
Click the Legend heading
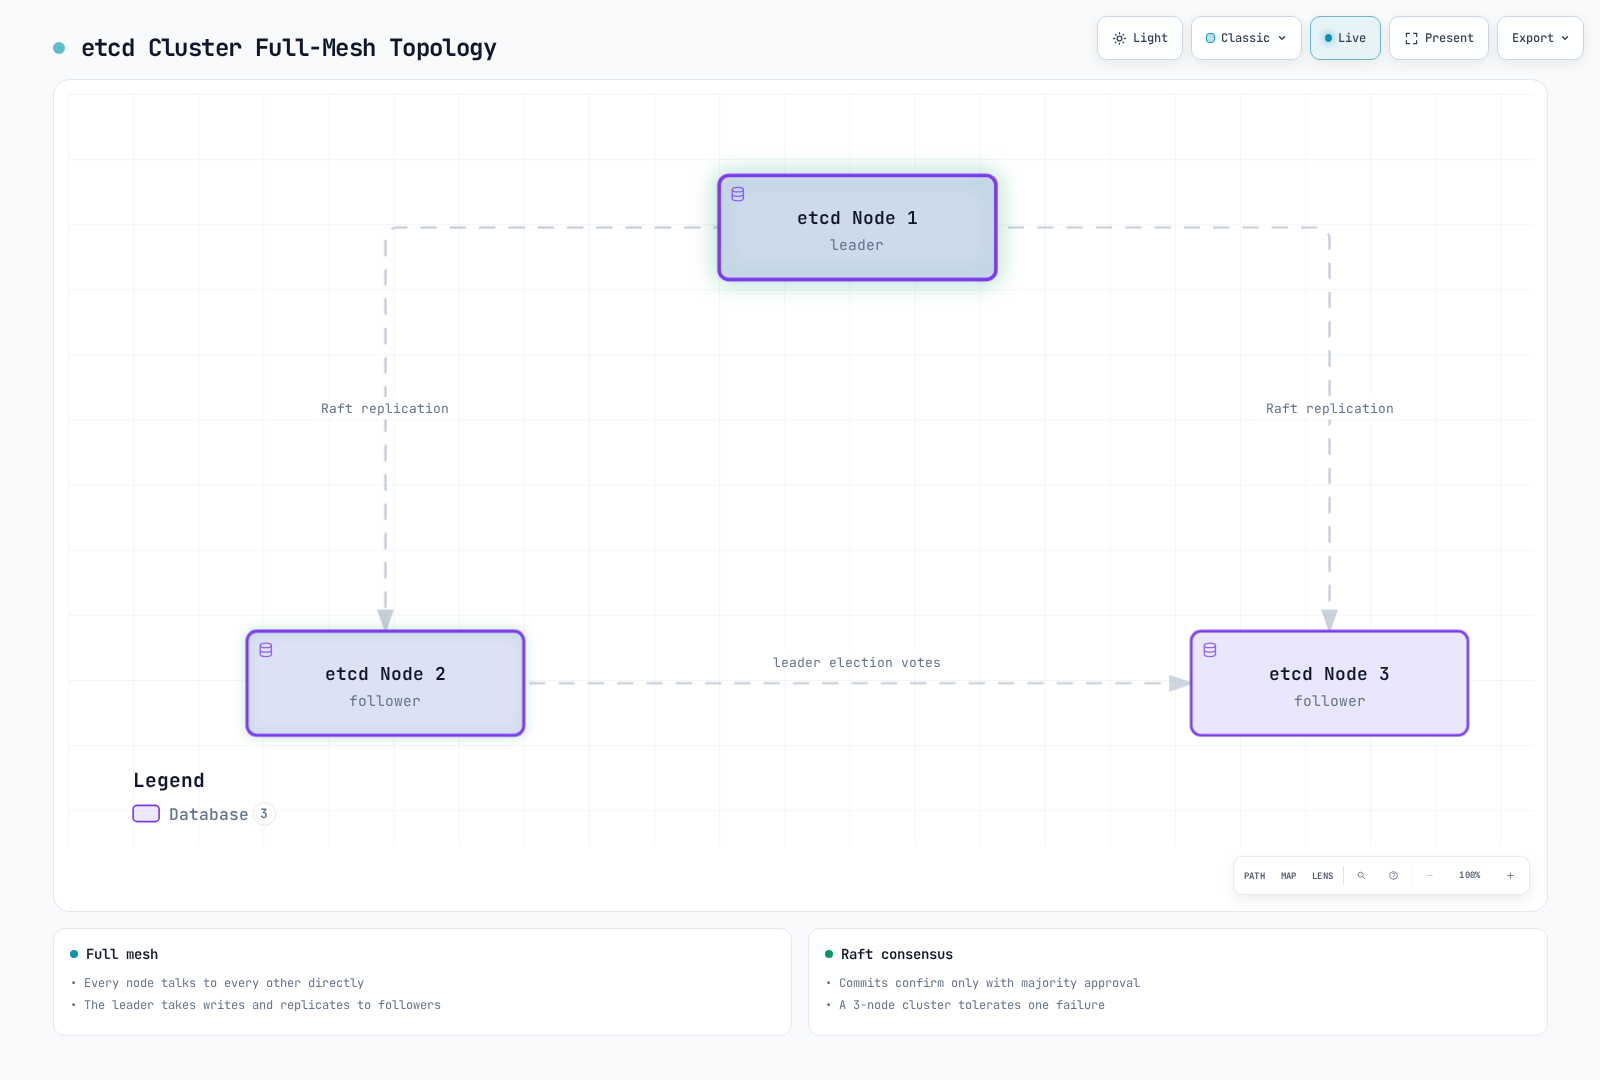point(169,781)
